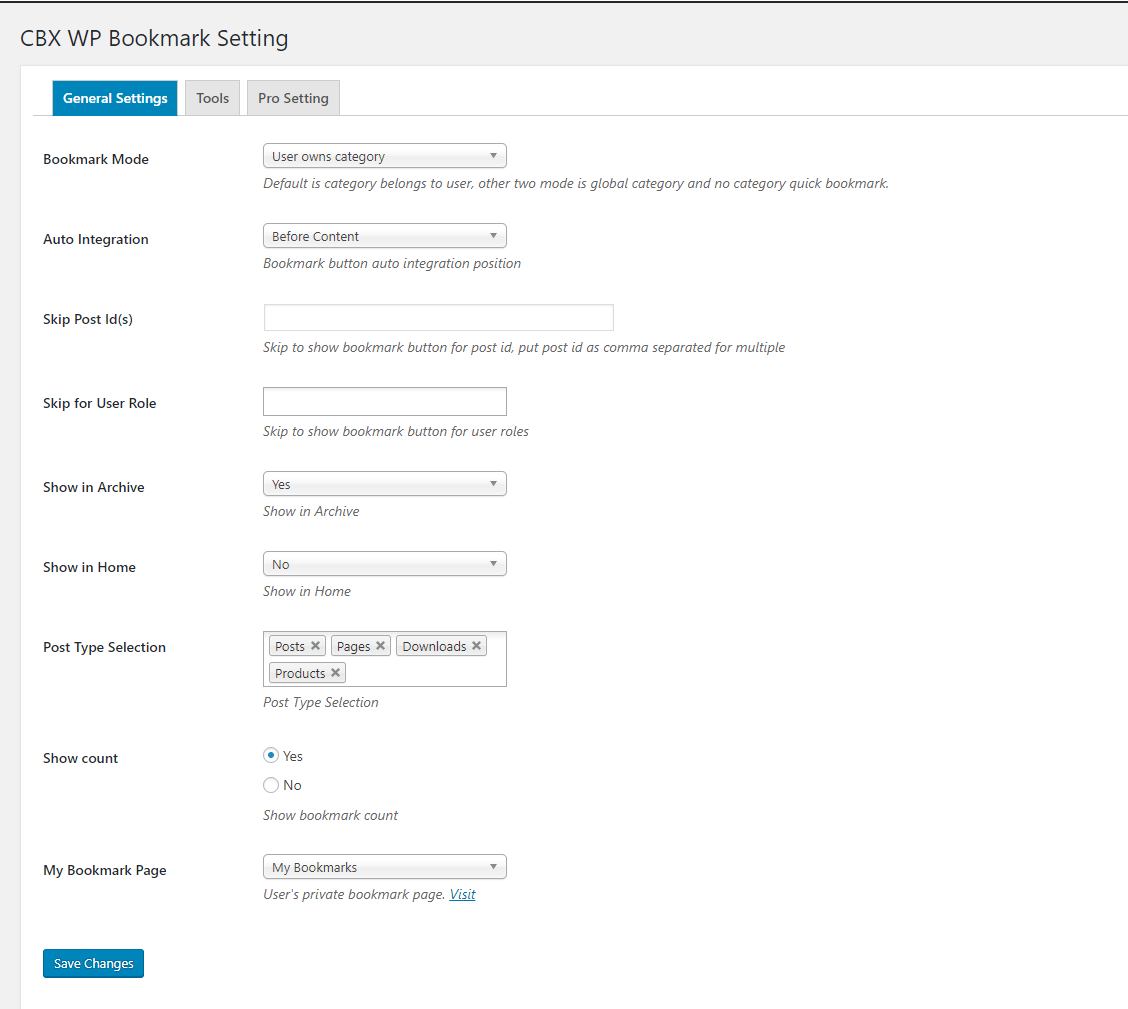
Task: Remove the Pages post type tag
Action: click(x=380, y=646)
